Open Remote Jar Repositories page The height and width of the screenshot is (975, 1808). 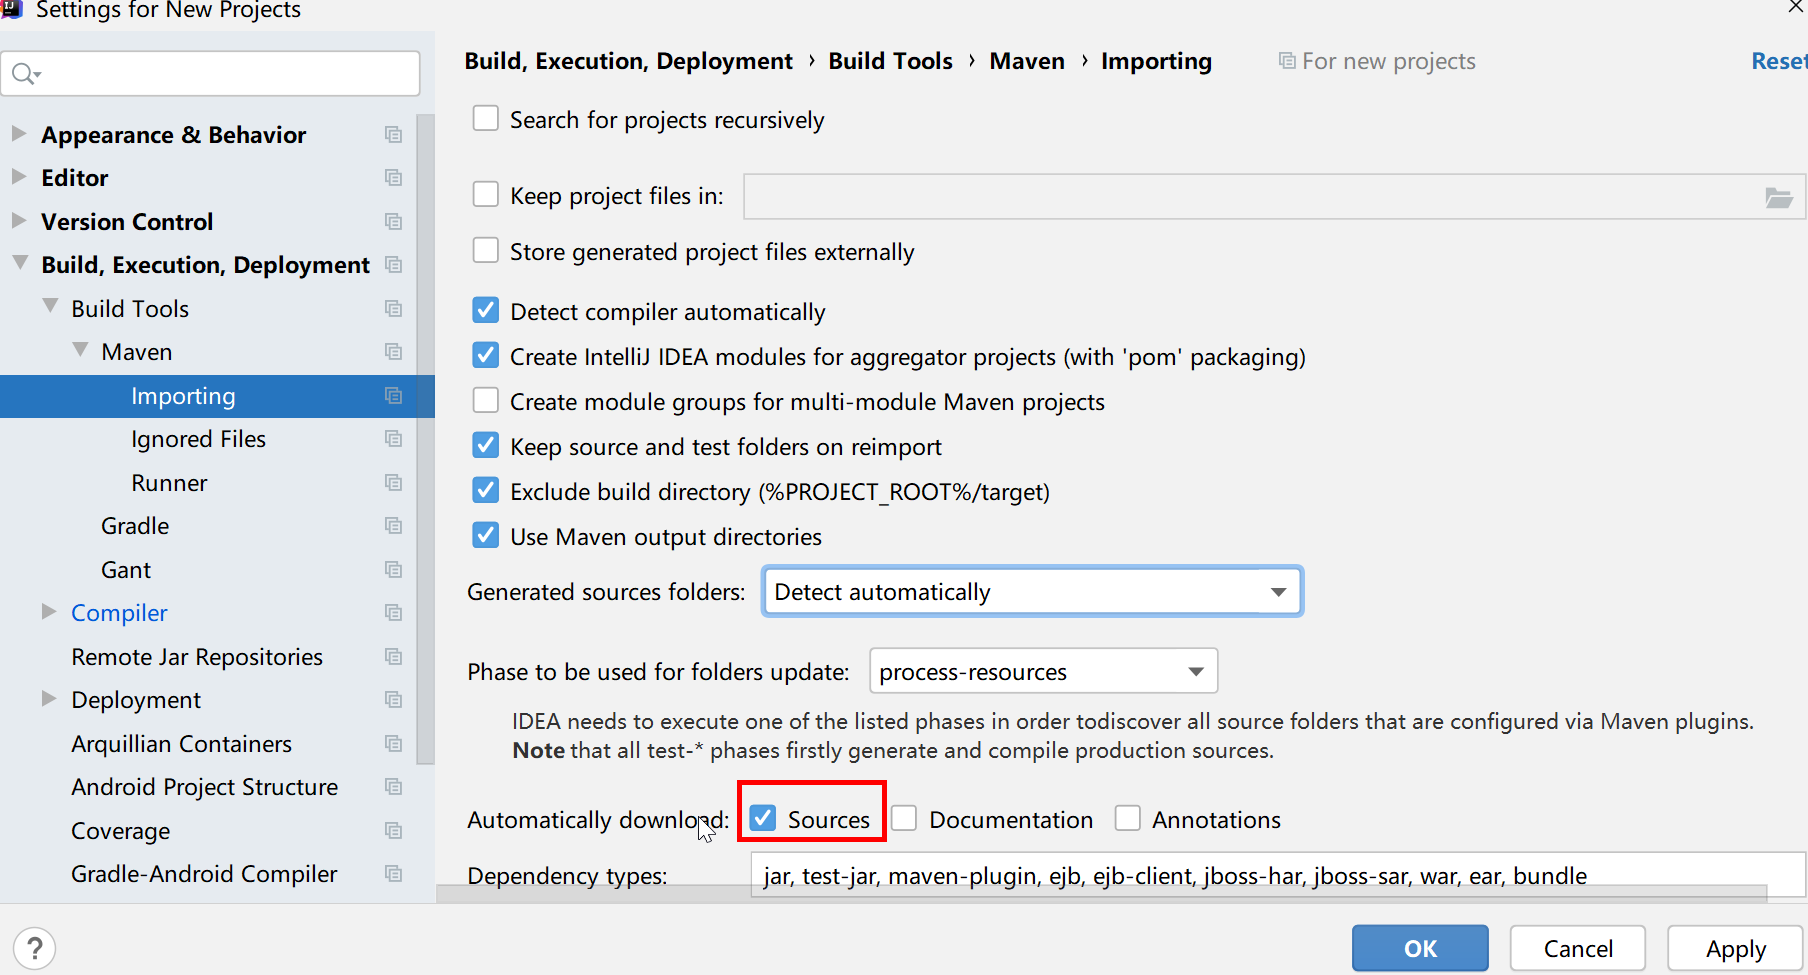point(197,657)
